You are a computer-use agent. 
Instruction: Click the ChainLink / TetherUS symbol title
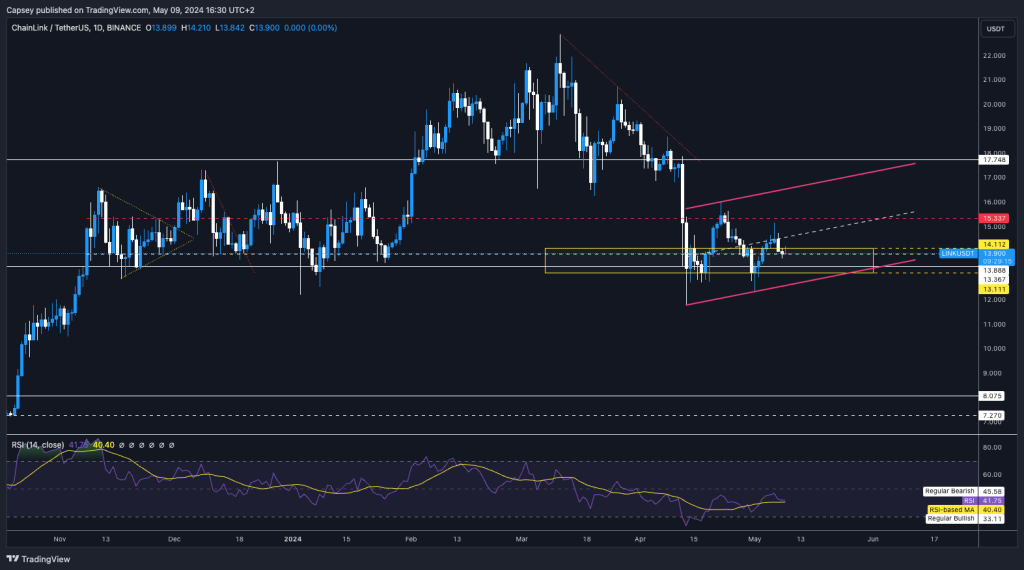point(76,28)
